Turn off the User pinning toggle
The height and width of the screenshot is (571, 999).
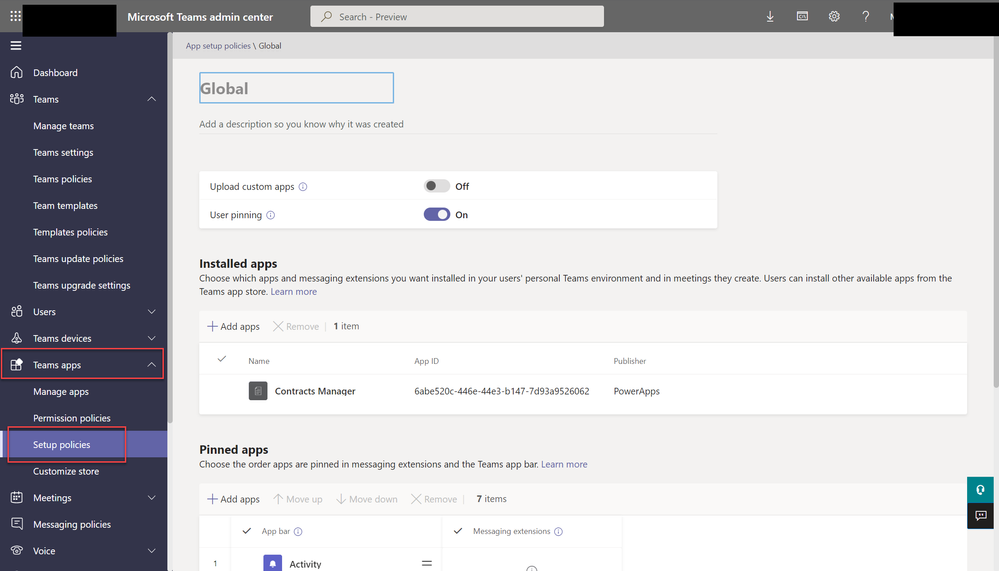[x=436, y=214]
